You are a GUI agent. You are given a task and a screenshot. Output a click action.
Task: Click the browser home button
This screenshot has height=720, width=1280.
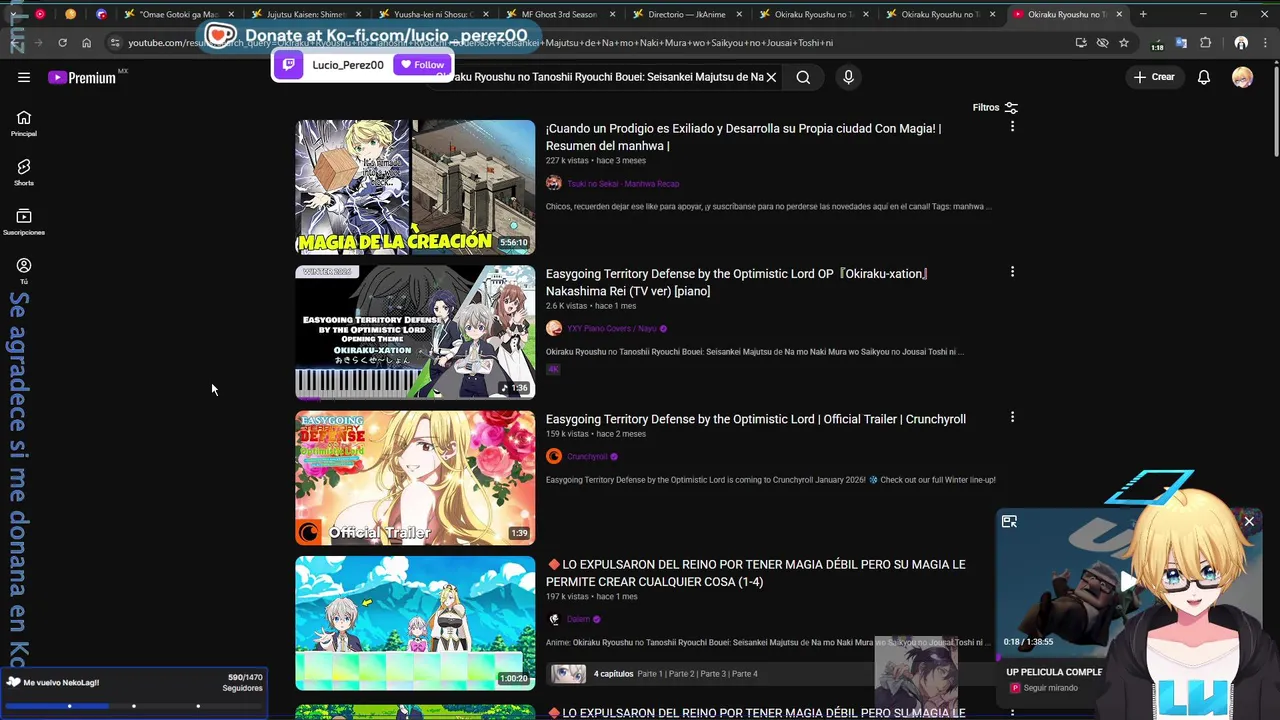(86, 43)
